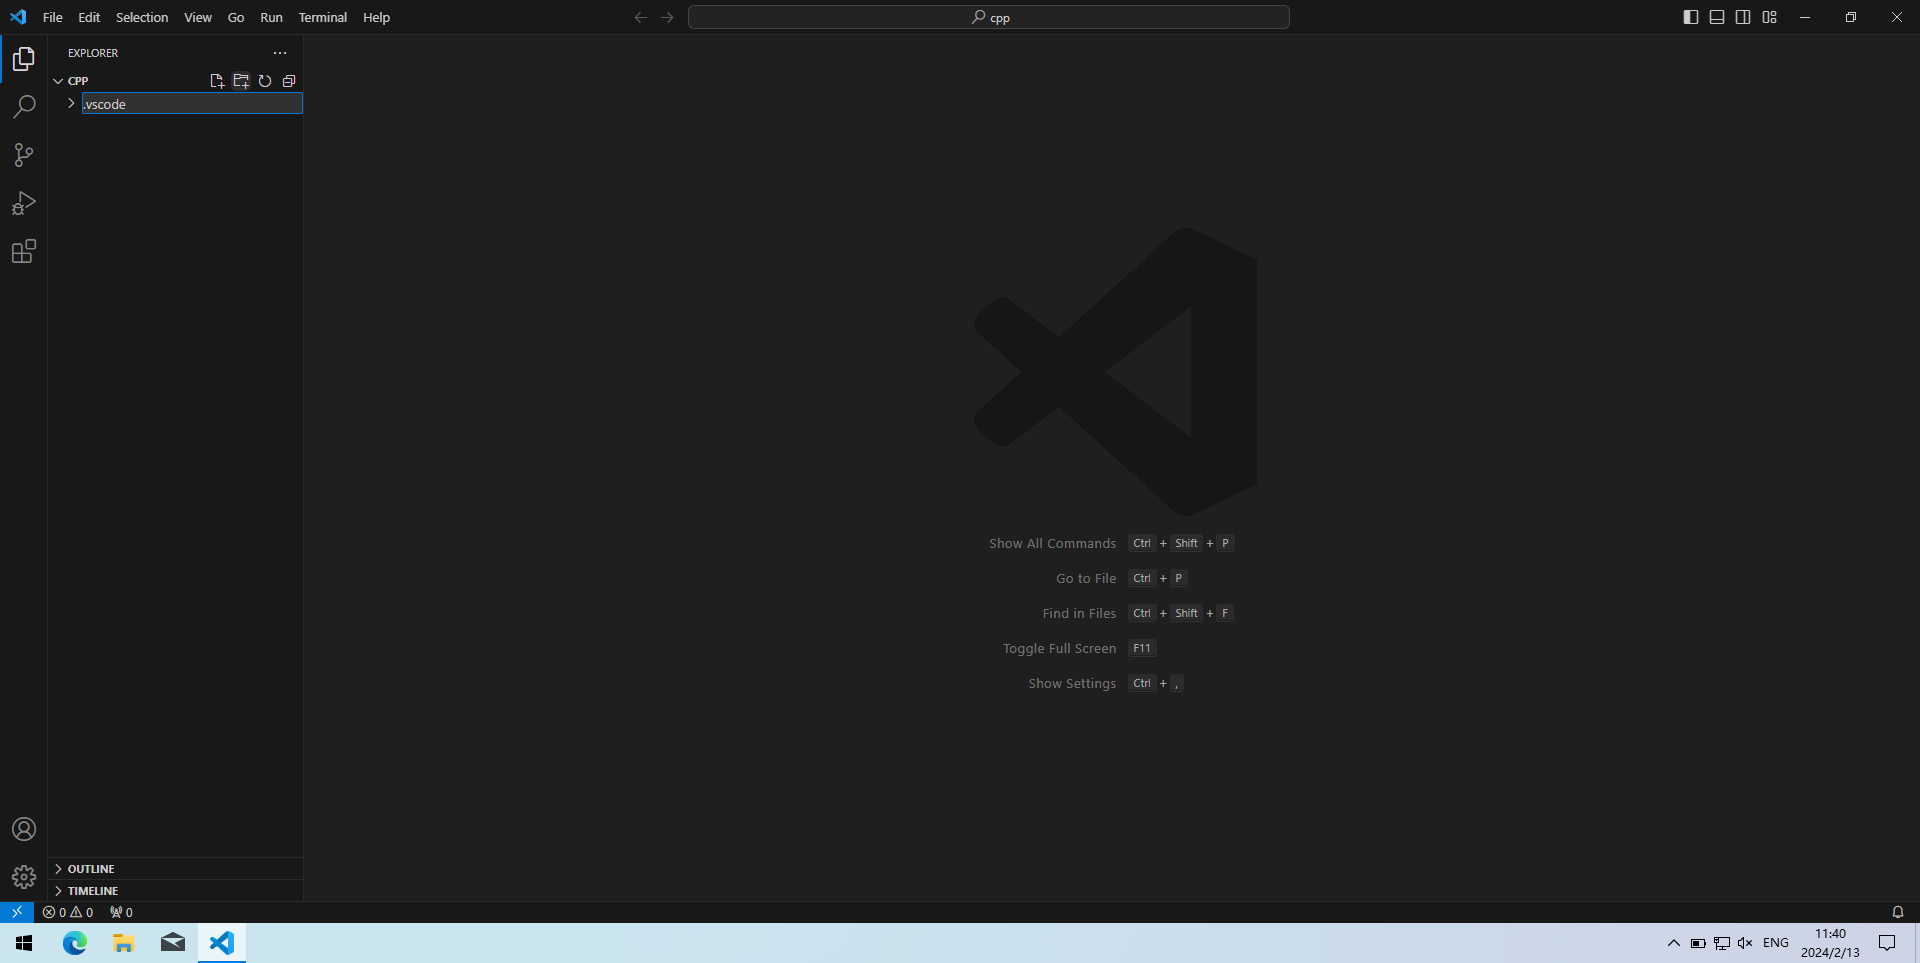Open the Run menu

point(271,17)
